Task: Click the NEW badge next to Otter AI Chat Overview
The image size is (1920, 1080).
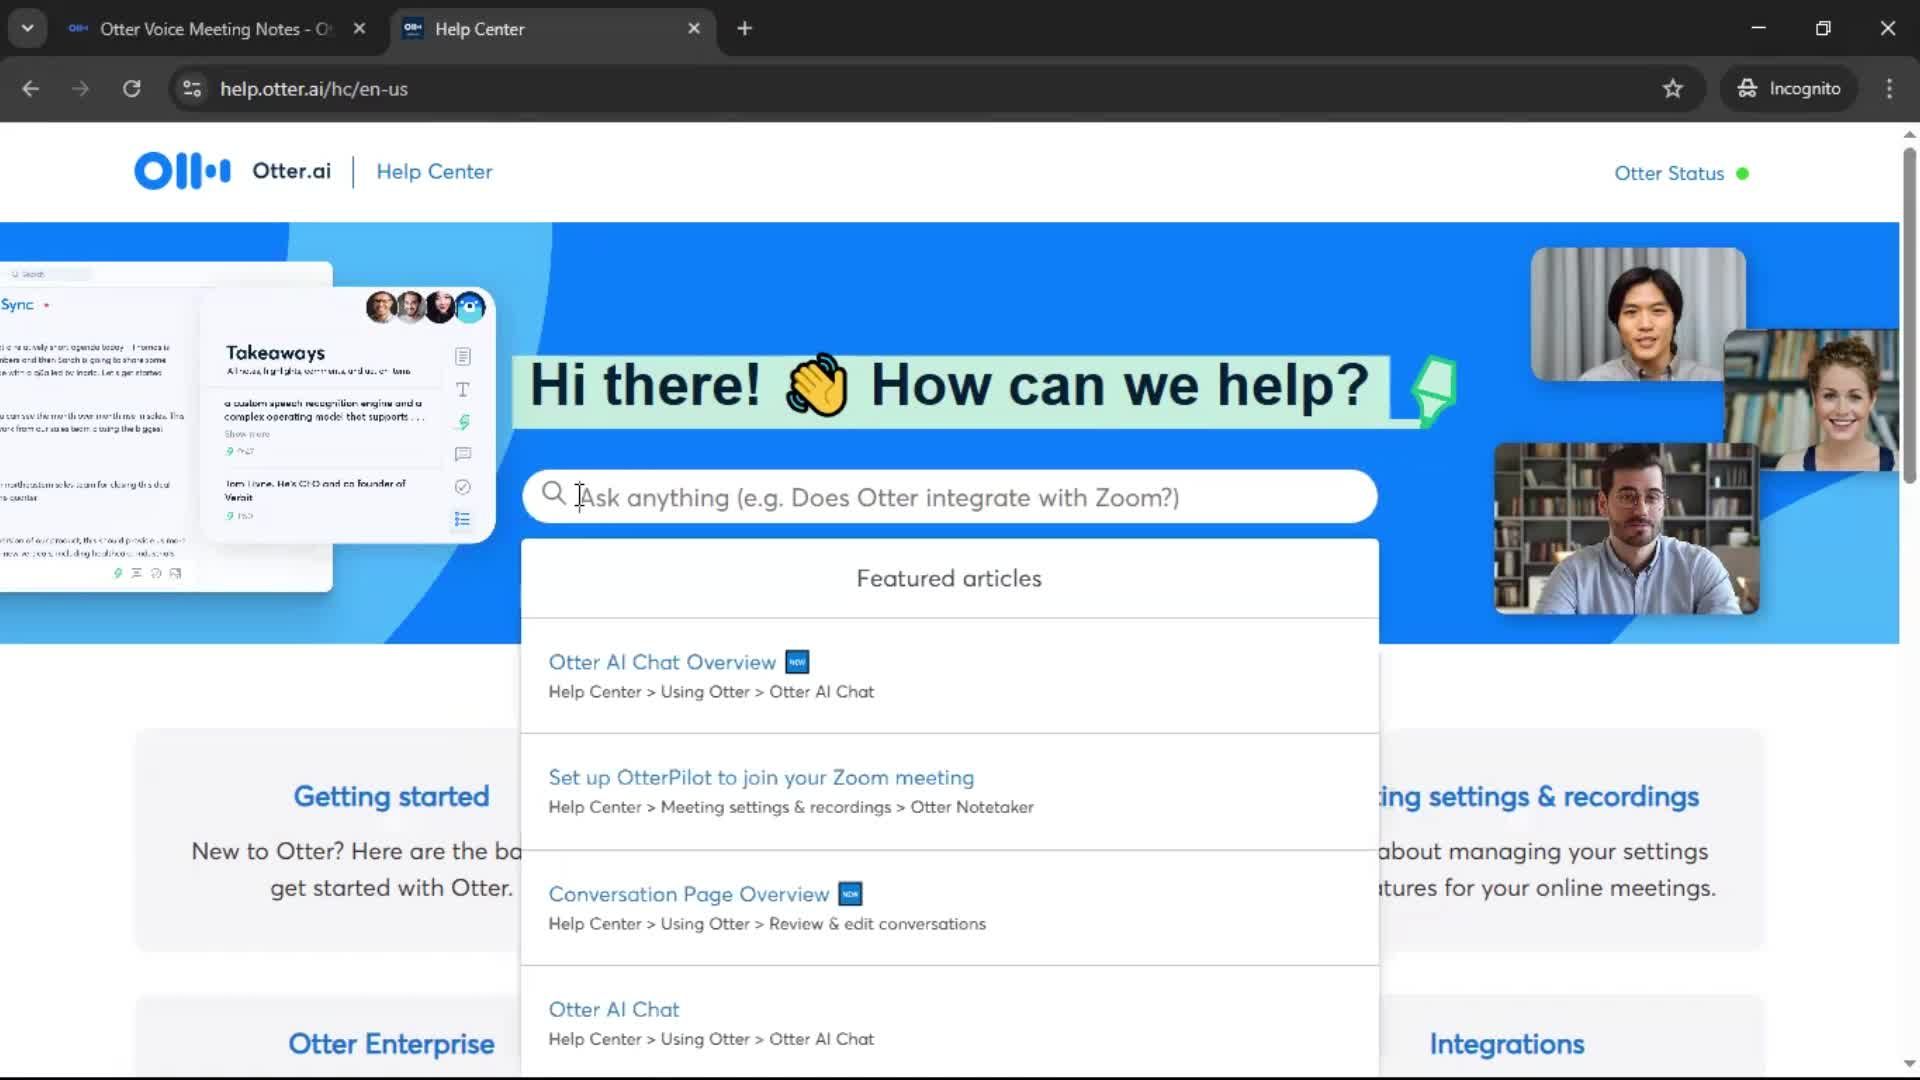Action: coord(797,662)
